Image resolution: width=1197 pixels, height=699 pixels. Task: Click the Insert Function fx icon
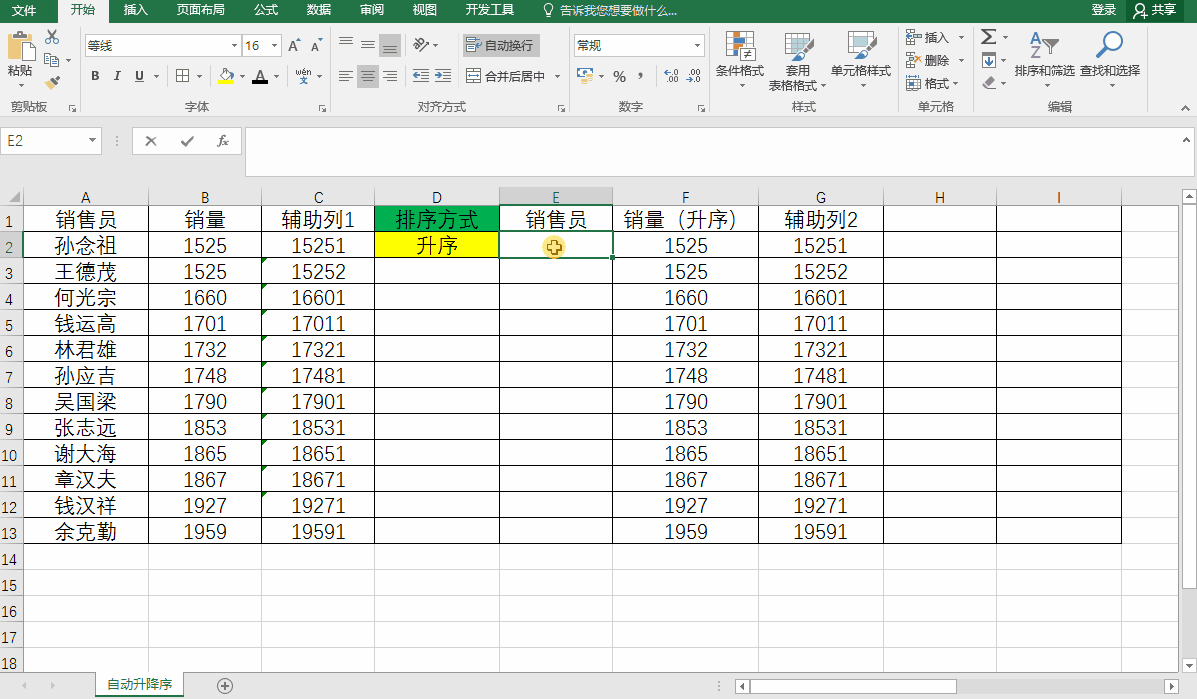click(223, 140)
